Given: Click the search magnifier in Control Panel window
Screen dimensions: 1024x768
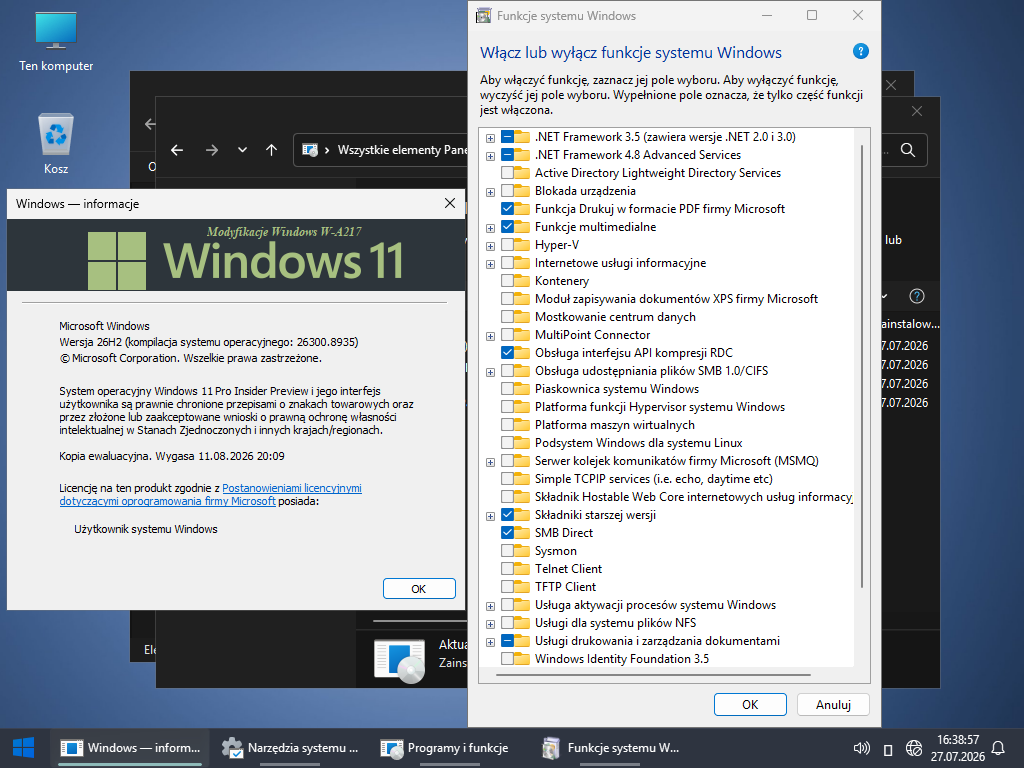Looking at the screenshot, I should [908, 150].
